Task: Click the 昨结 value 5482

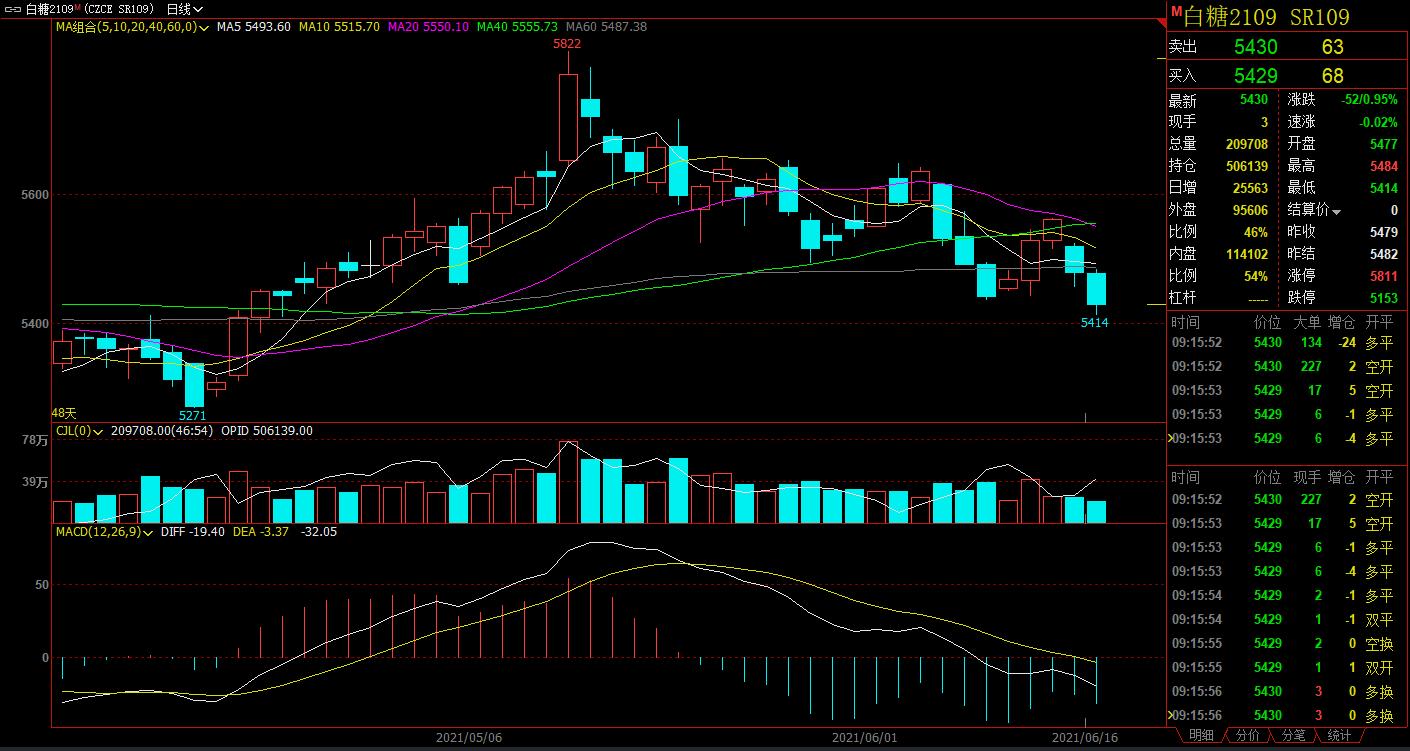Action: (1384, 254)
